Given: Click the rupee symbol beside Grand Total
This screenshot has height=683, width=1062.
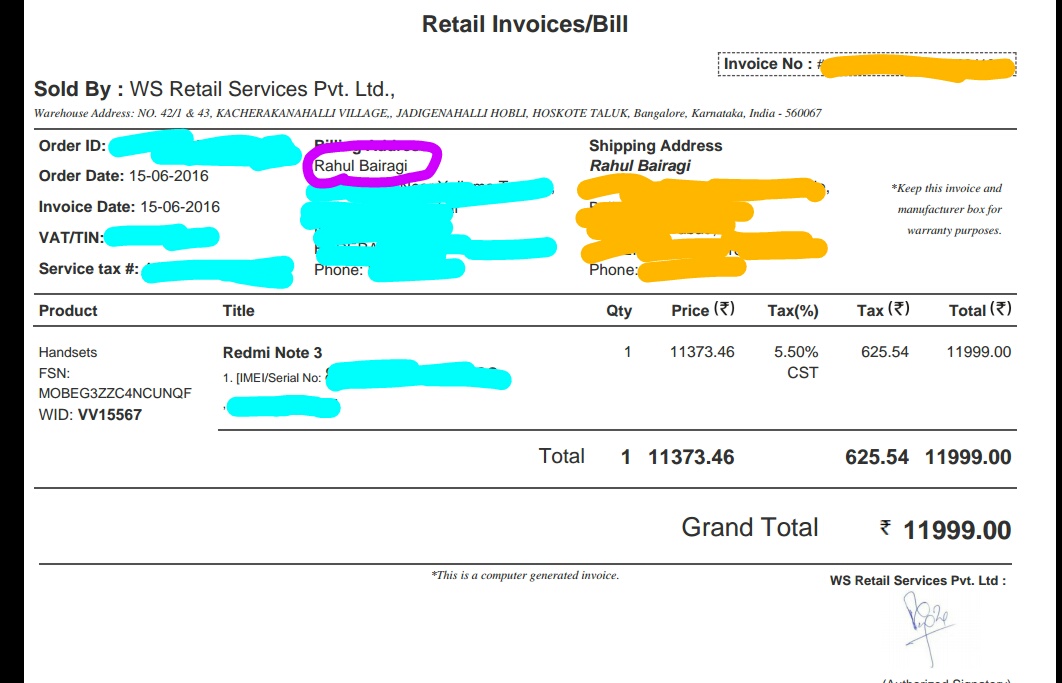Looking at the screenshot, I should [x=885, y=528].
